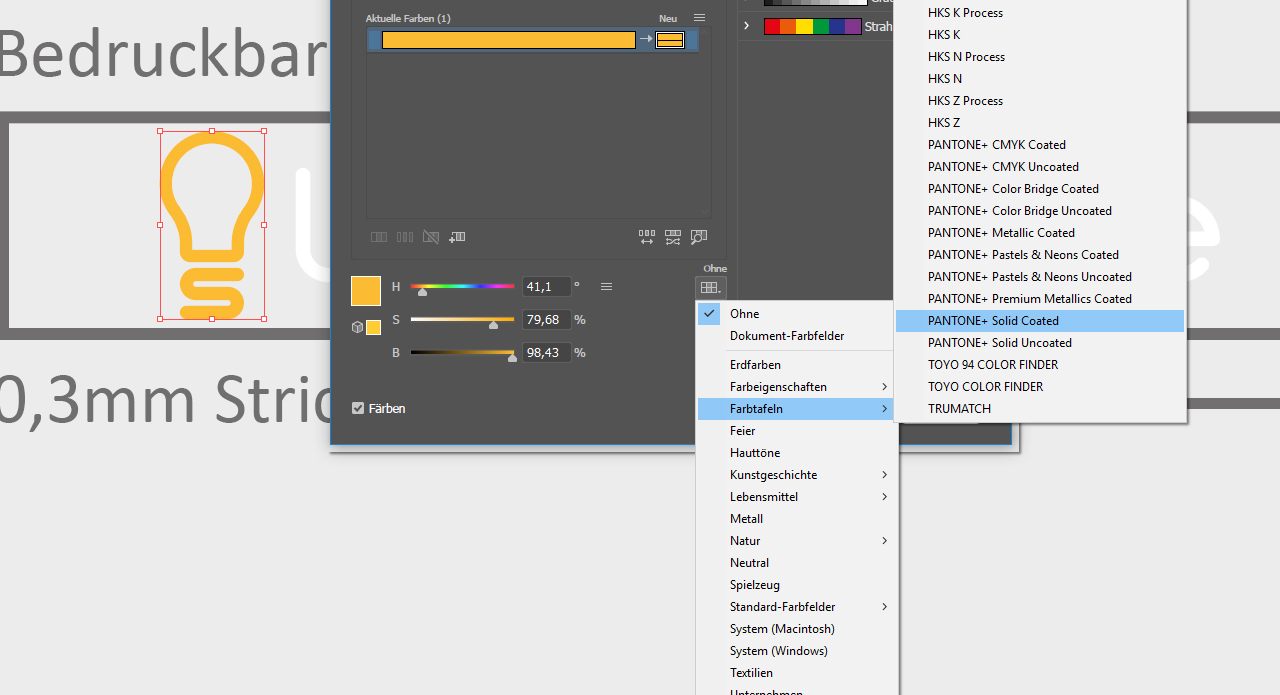Viewport: 1280px width, 695px height.
Task: Open the Natur submenu
Action: [x=796, y=541]
